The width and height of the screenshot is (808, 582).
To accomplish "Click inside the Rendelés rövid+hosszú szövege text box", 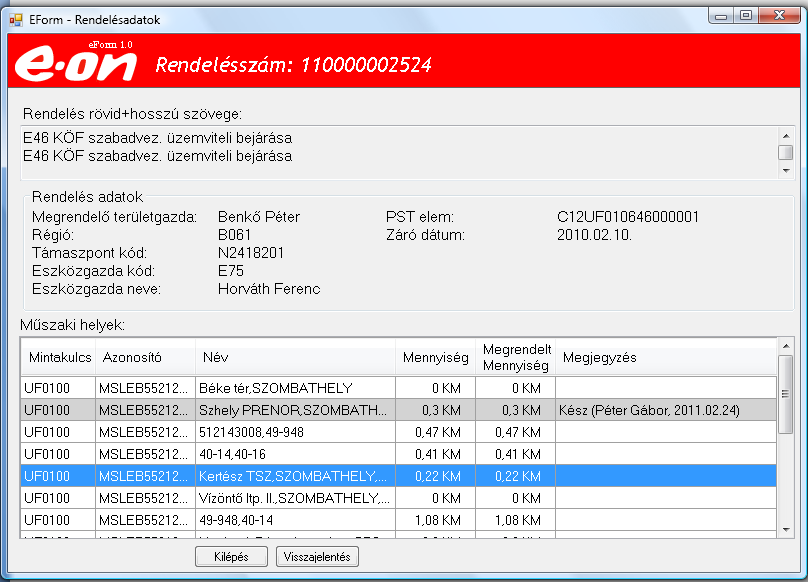I will pyautogui.click(x=399, y=153).
